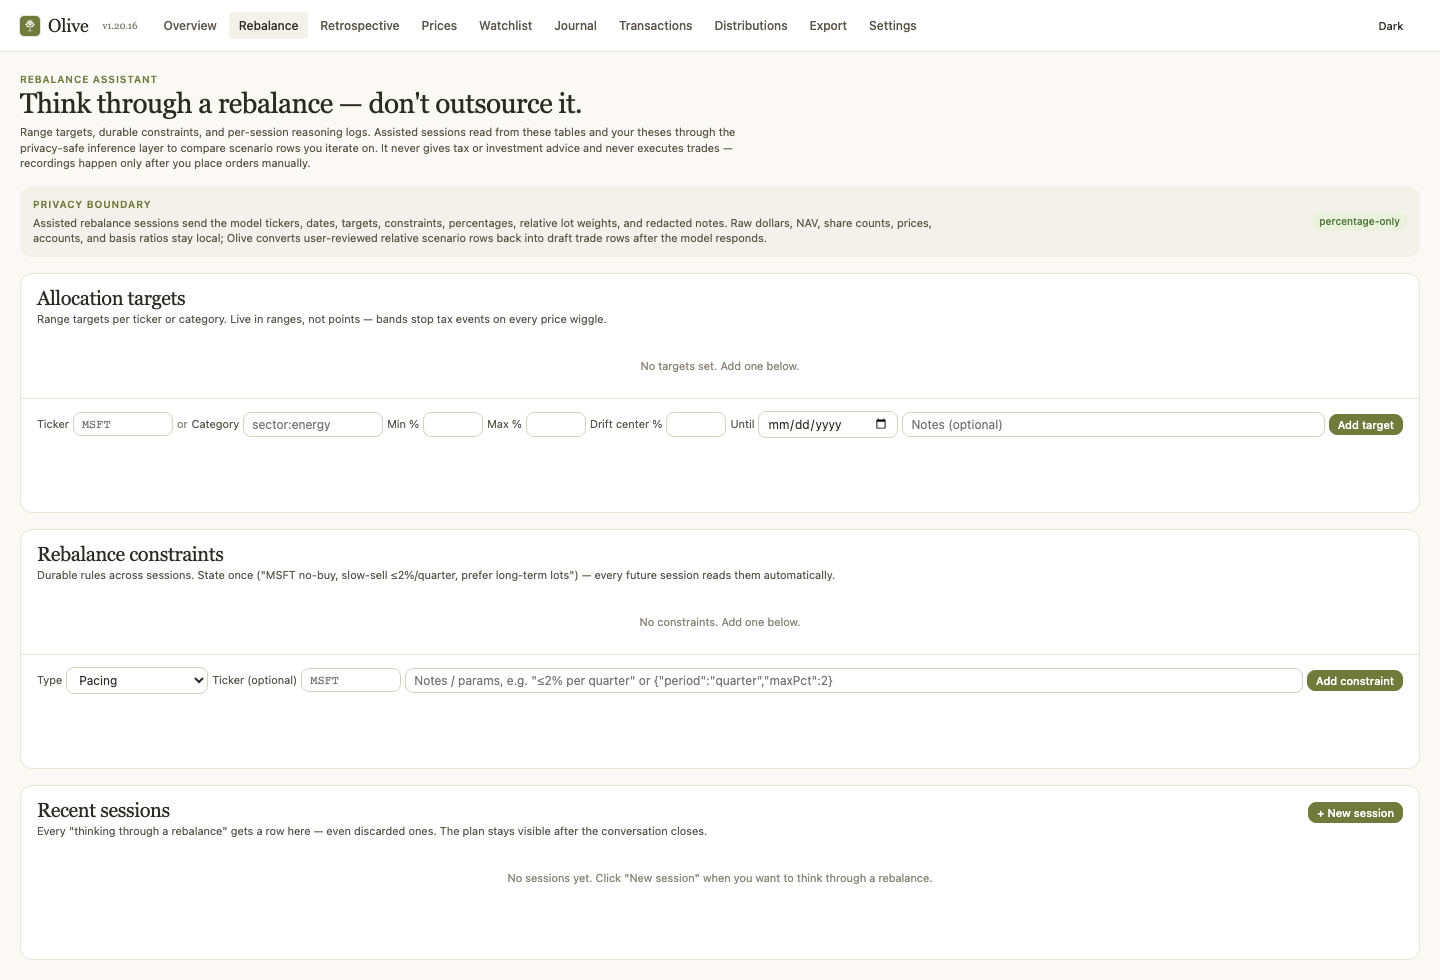Image resolution: width=1440 pixels, height=980 pixels.
Task: Start a new session with + New session
Action: pyautogui.click(x=1355, y=813)
